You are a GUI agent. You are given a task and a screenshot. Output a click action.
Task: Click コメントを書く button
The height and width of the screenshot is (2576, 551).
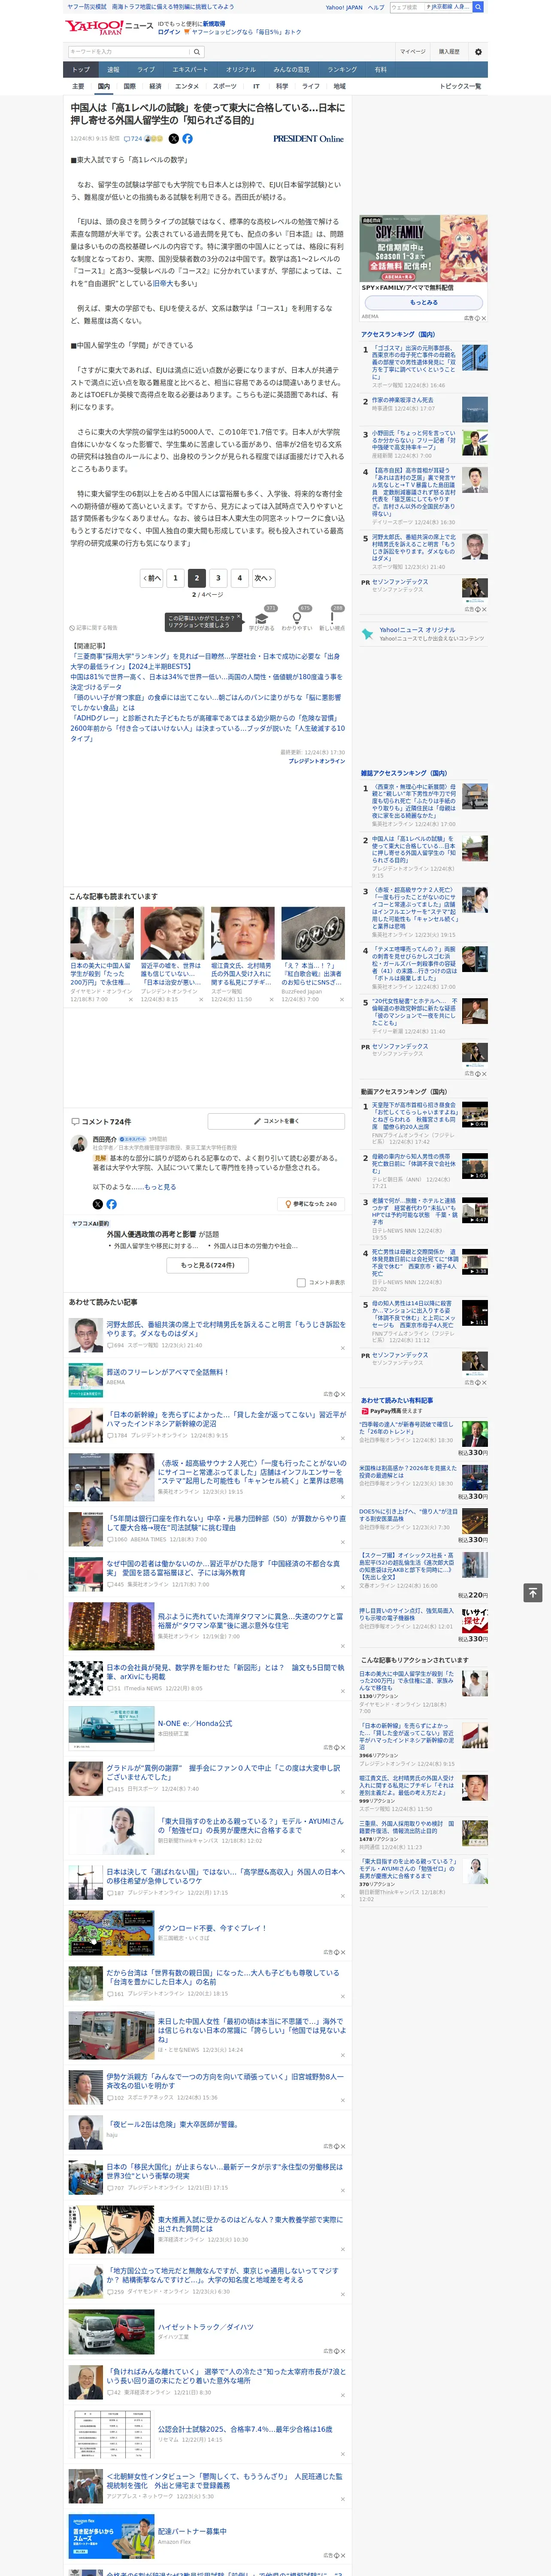point(276,1121)
